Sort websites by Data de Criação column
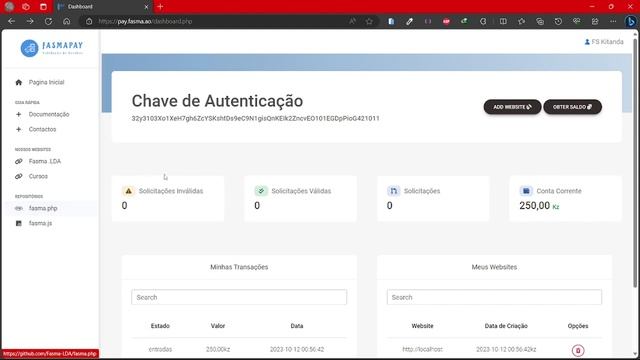The width and height of the screenshot is (640, 360). click(506, 326)
